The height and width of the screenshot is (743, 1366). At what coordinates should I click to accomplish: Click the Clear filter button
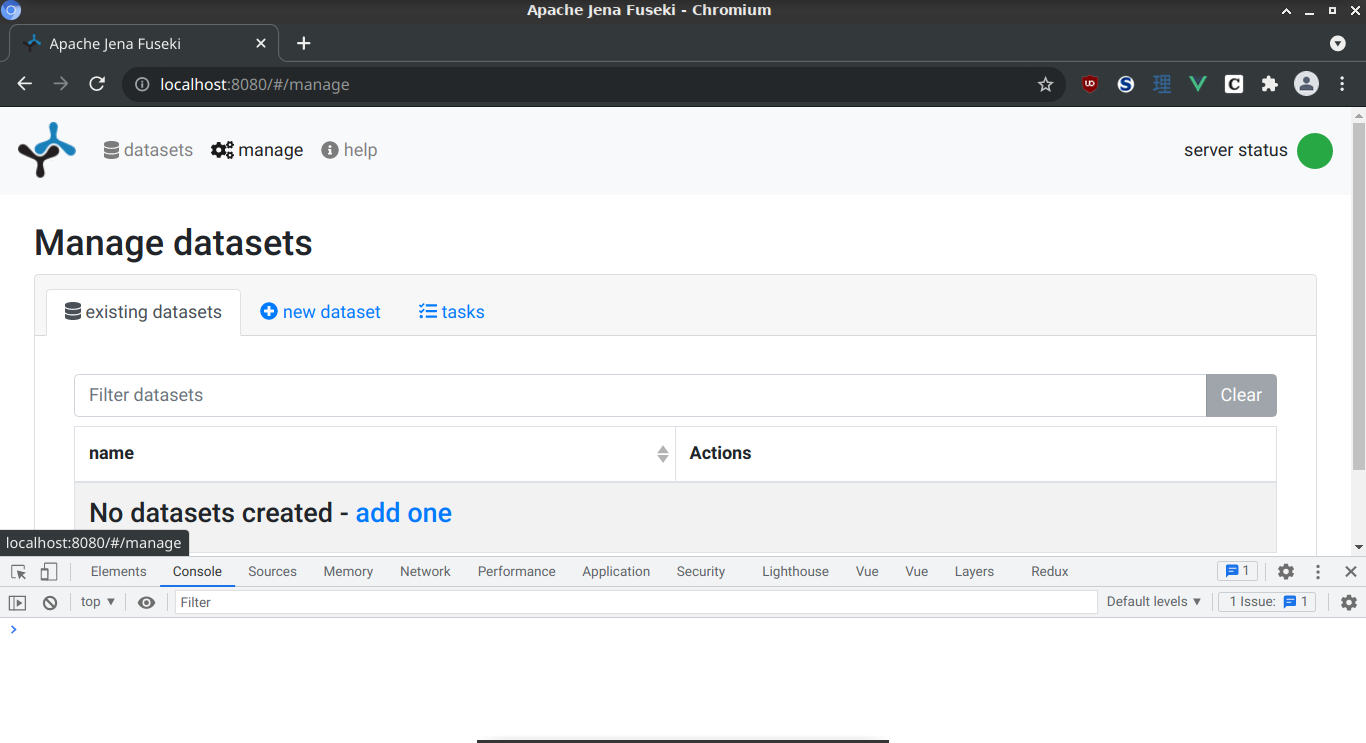pyautogui.click(x=1241, y=395)
